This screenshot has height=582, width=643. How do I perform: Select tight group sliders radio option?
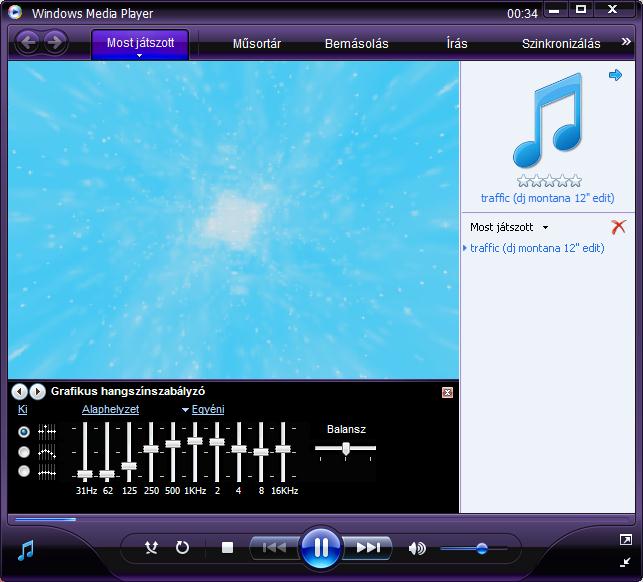(24, 471)
